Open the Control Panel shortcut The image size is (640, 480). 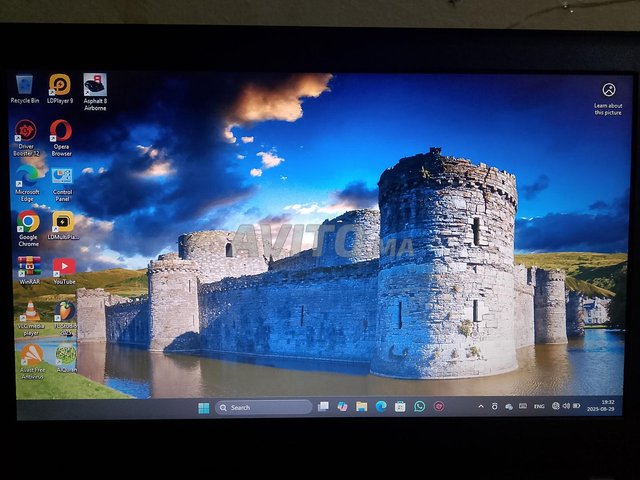click(x=62, y=177)
